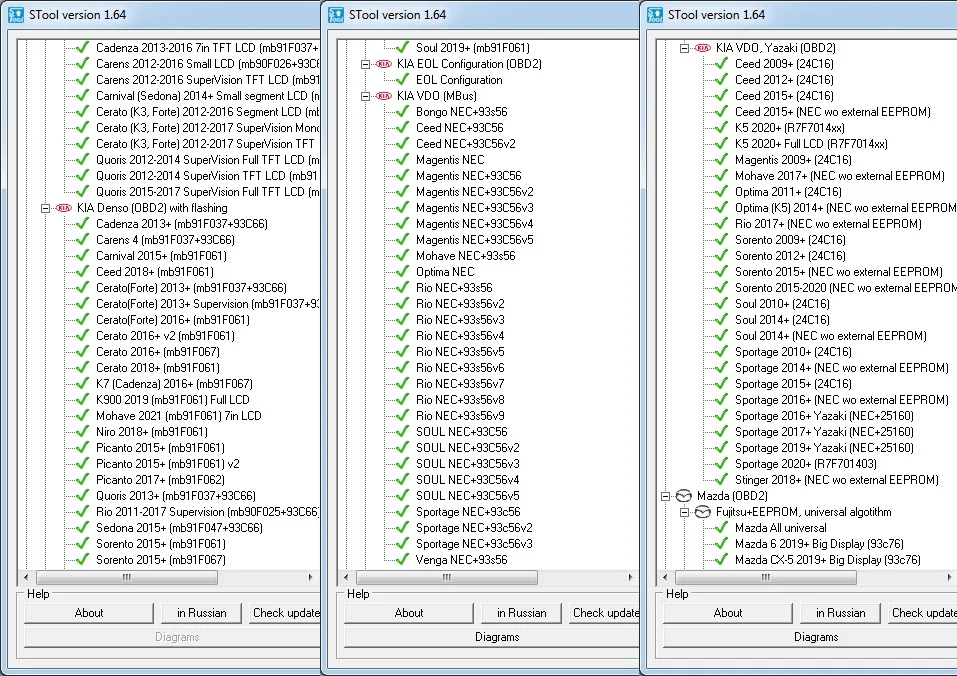Click green checkmark for Optima NEC
The width and height of the screenshot is (957, 676).
point(402,271)
